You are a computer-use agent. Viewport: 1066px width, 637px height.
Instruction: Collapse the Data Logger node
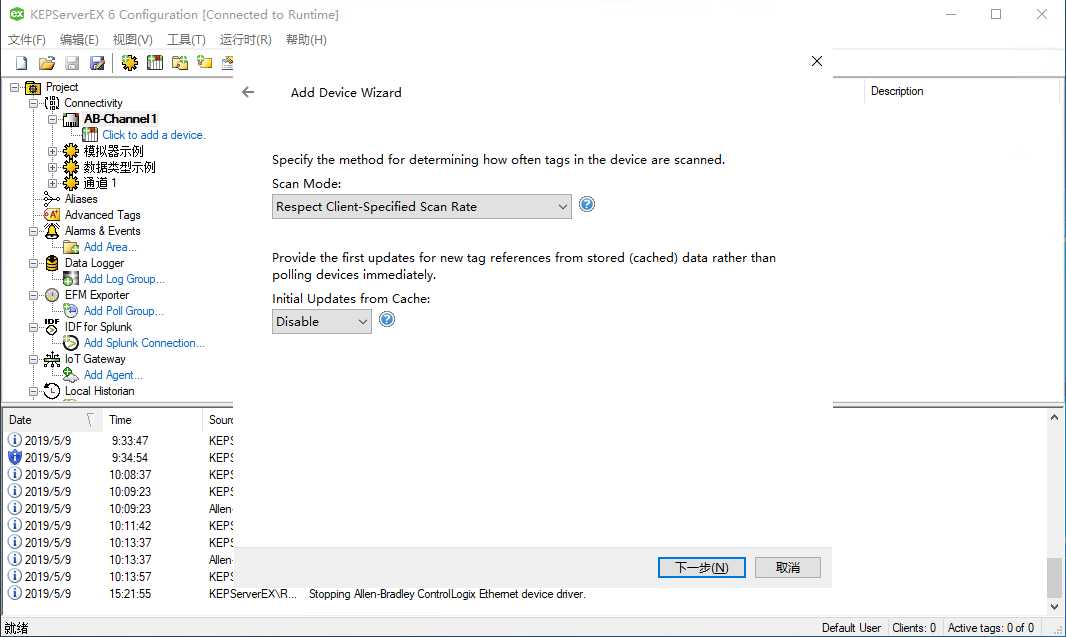point(33,263)
